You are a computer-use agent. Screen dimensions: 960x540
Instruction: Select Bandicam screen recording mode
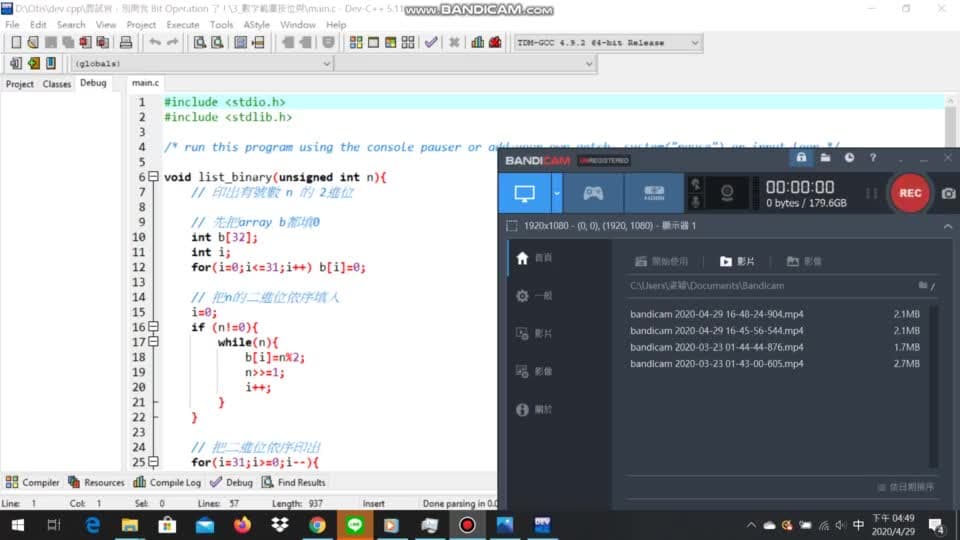[x=525, y=193]
